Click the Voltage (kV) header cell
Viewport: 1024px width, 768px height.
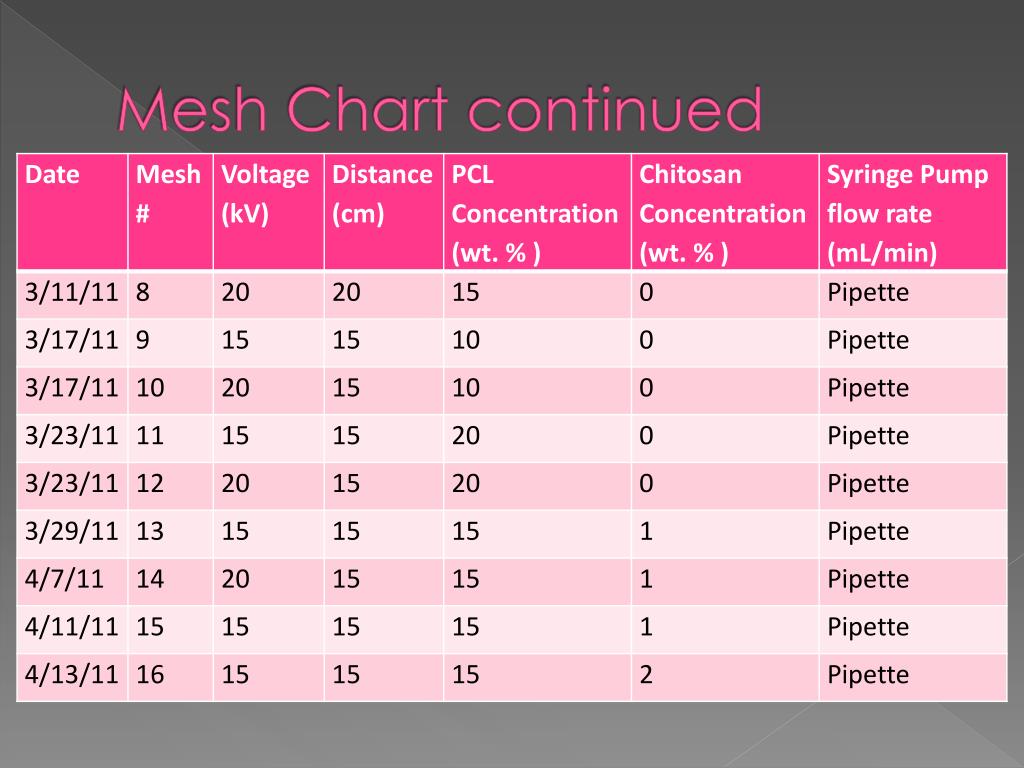[268, 212]
